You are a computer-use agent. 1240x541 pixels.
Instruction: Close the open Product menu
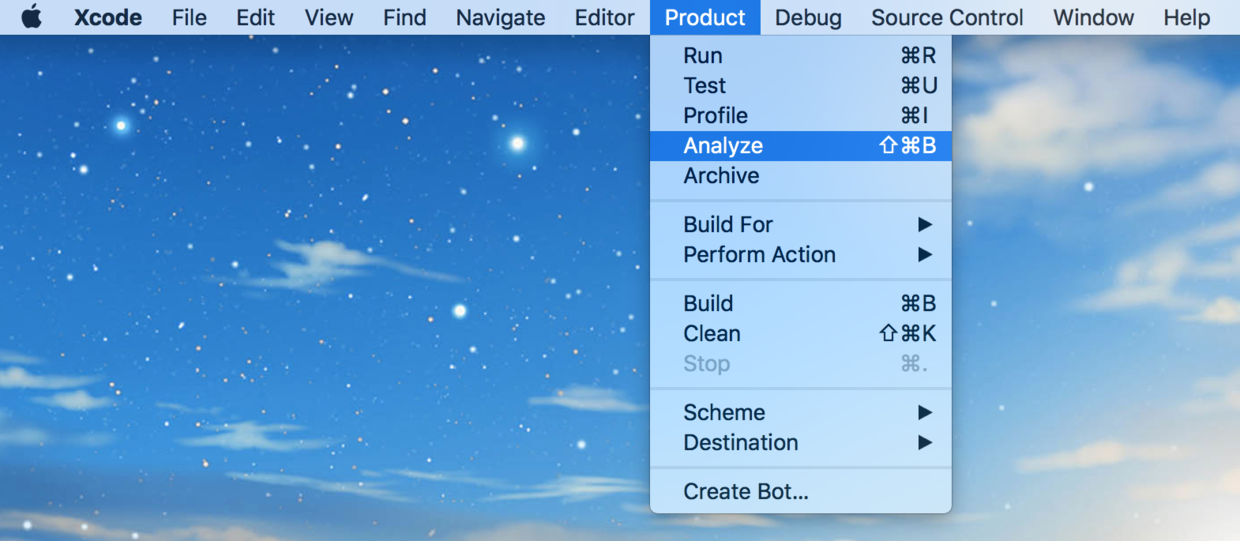(x=705, y=17)
